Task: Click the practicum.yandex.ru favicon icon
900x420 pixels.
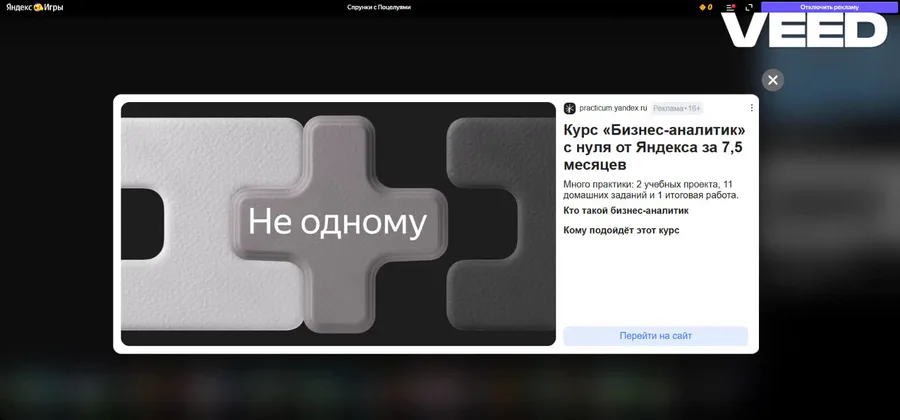Action: click(x=569, y=108)
